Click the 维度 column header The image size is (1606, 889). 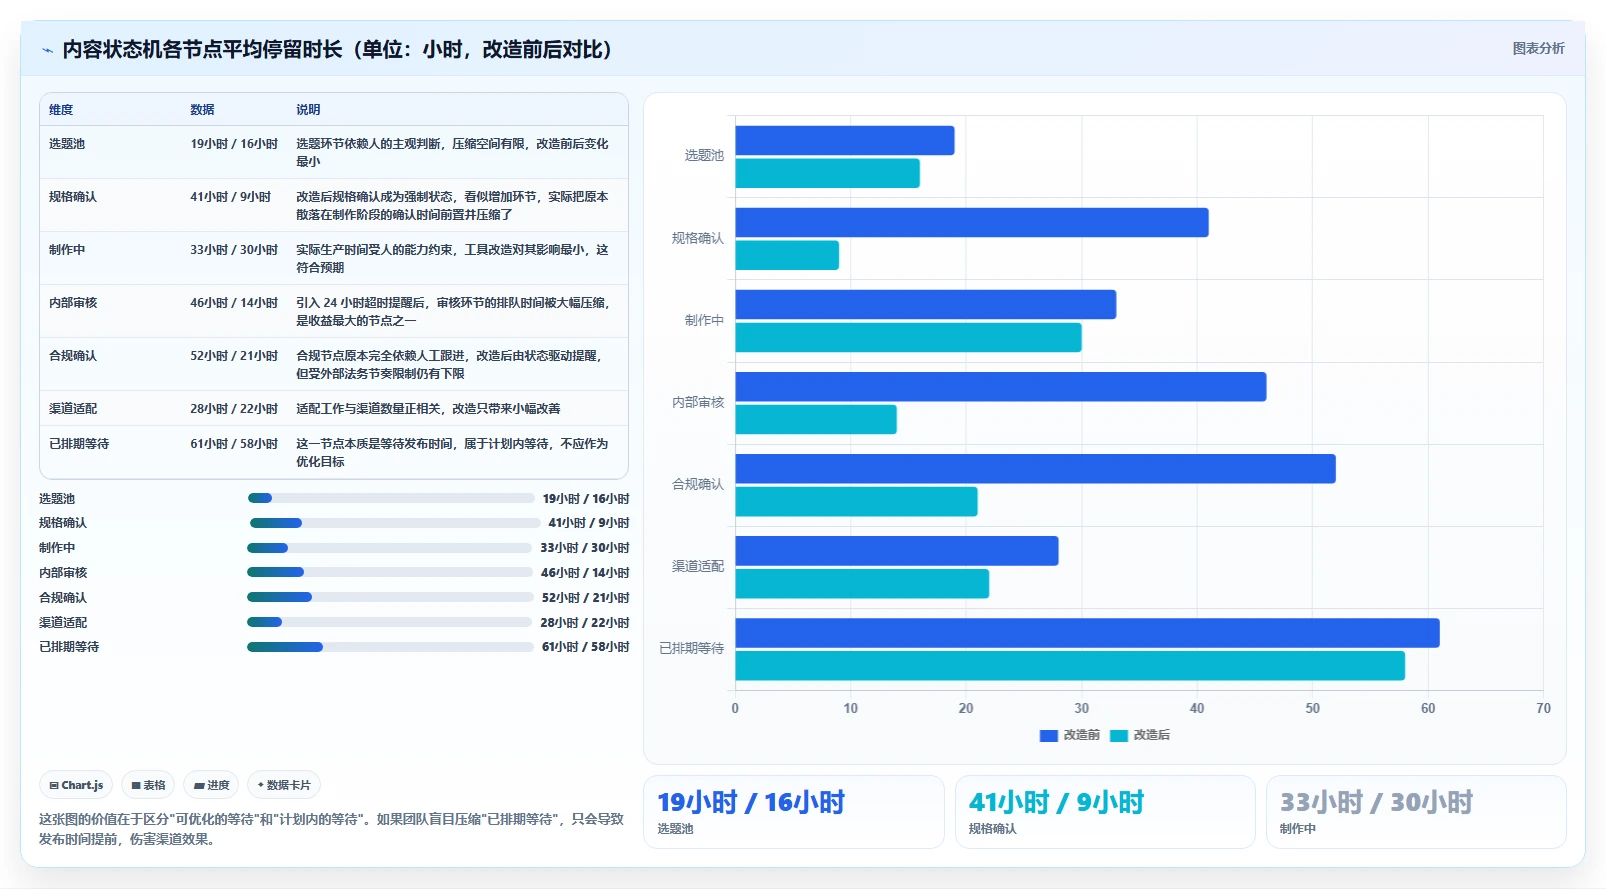[x=61, y=110]
